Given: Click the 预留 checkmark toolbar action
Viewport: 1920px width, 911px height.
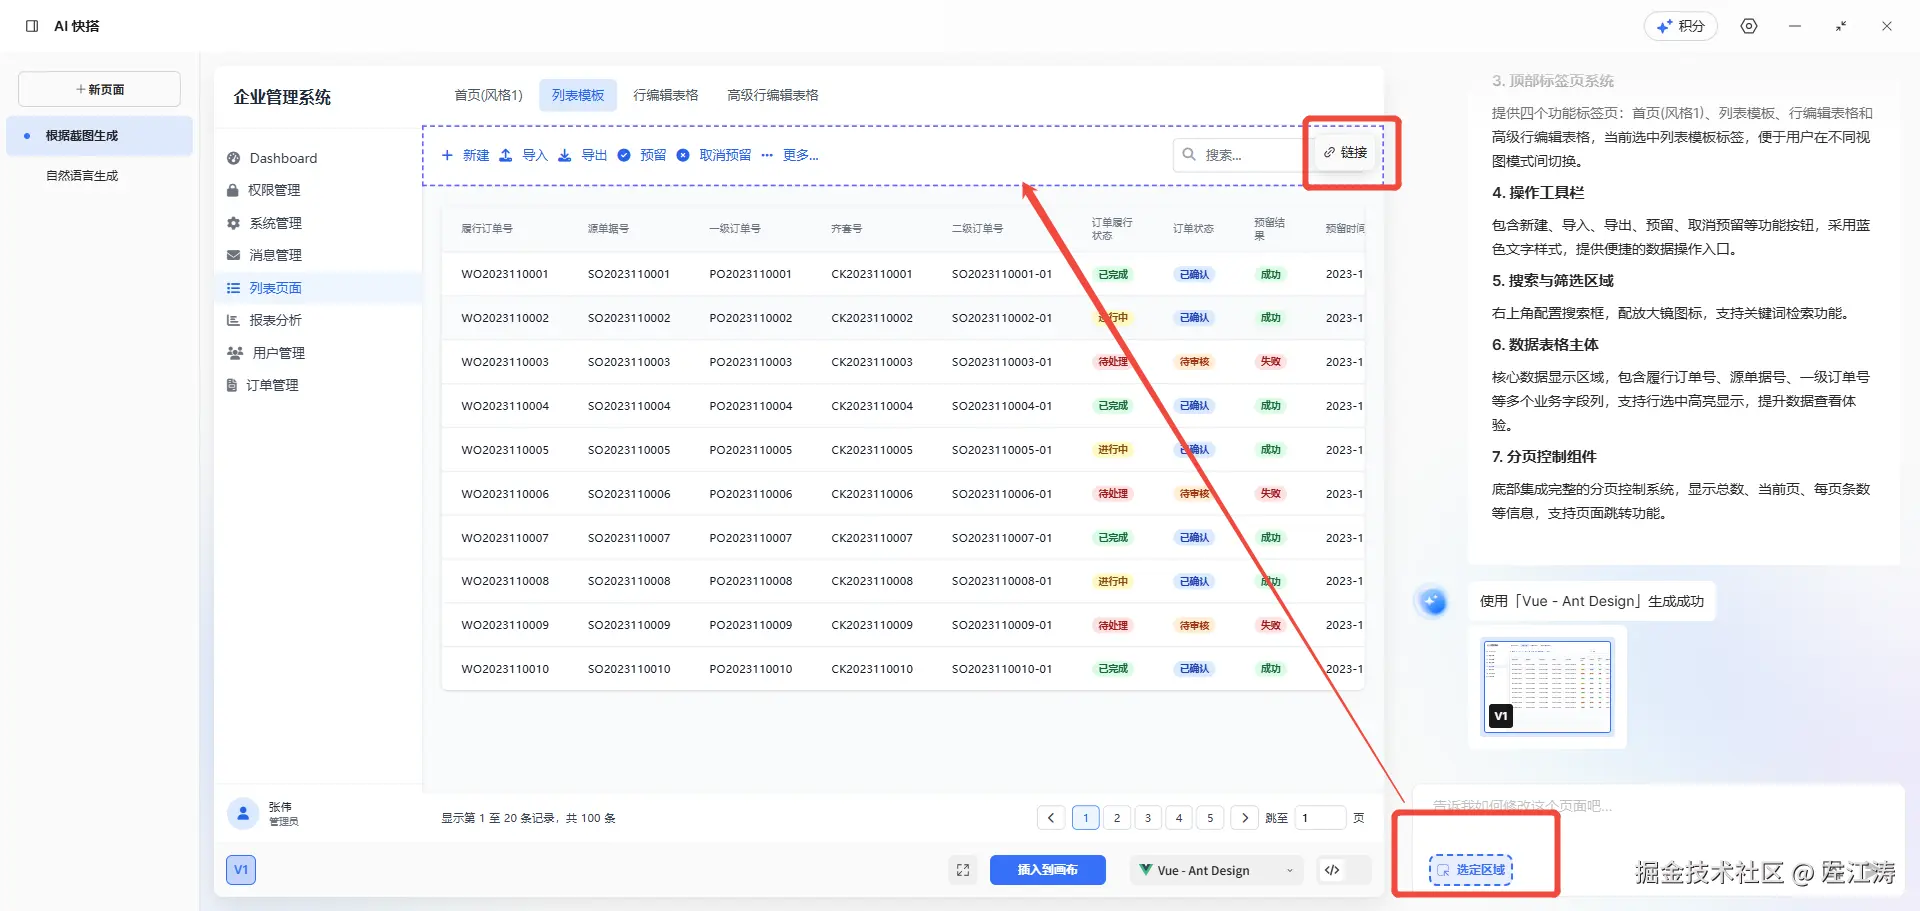Looking at the screenshot, I should 642,155.
